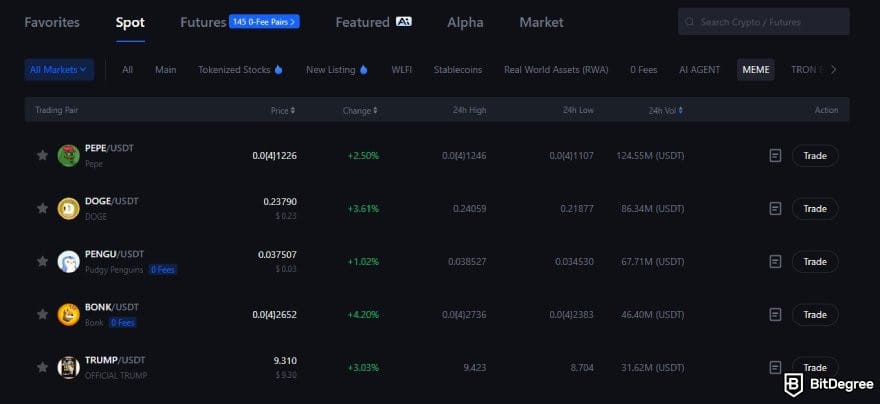Open details icon for PEPE/USDT row
This screenshot has height=404, width=880.
pos(775,155)
